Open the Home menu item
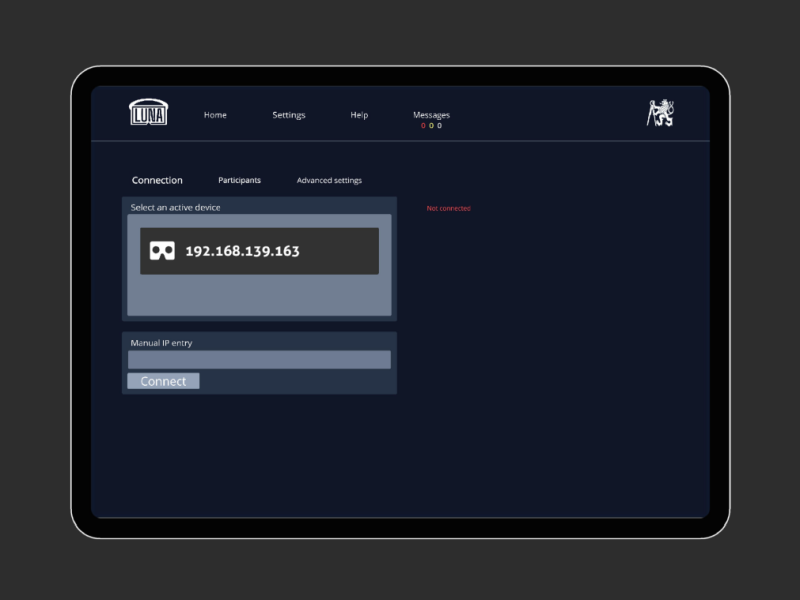The height and width of the screenshot is (600, 800). [215, 115]
